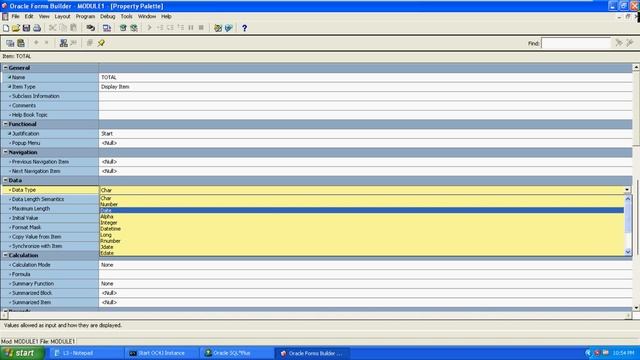Click the Paste Properties icon in palette toolbar
Screen dimensions: 640x360
pyautogui.click(x=21, y=43)
